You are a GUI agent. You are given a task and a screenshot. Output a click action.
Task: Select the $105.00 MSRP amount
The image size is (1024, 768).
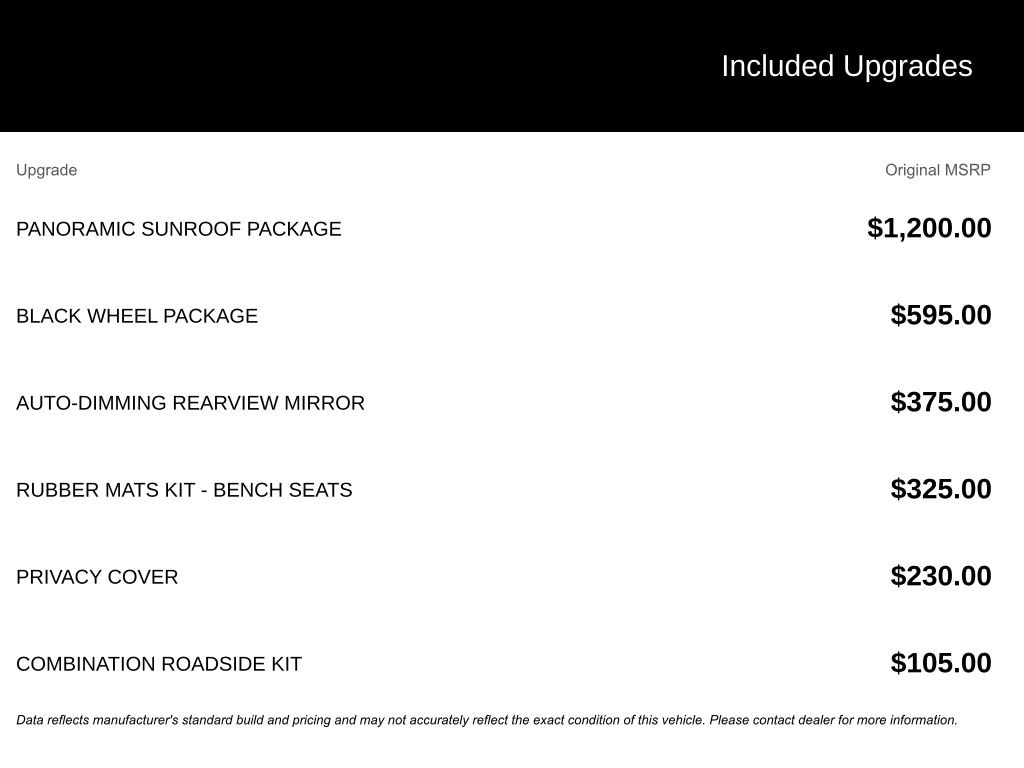[x=941, y=663]
